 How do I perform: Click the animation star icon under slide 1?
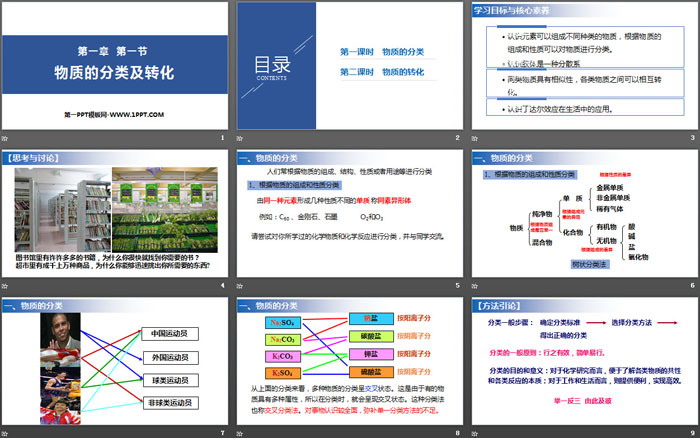[5, 137]
